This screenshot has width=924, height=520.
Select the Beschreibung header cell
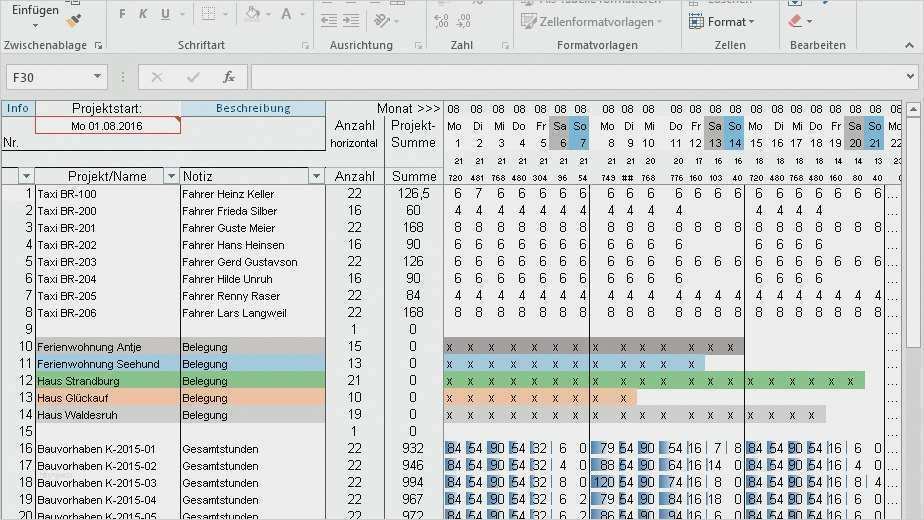253,108
